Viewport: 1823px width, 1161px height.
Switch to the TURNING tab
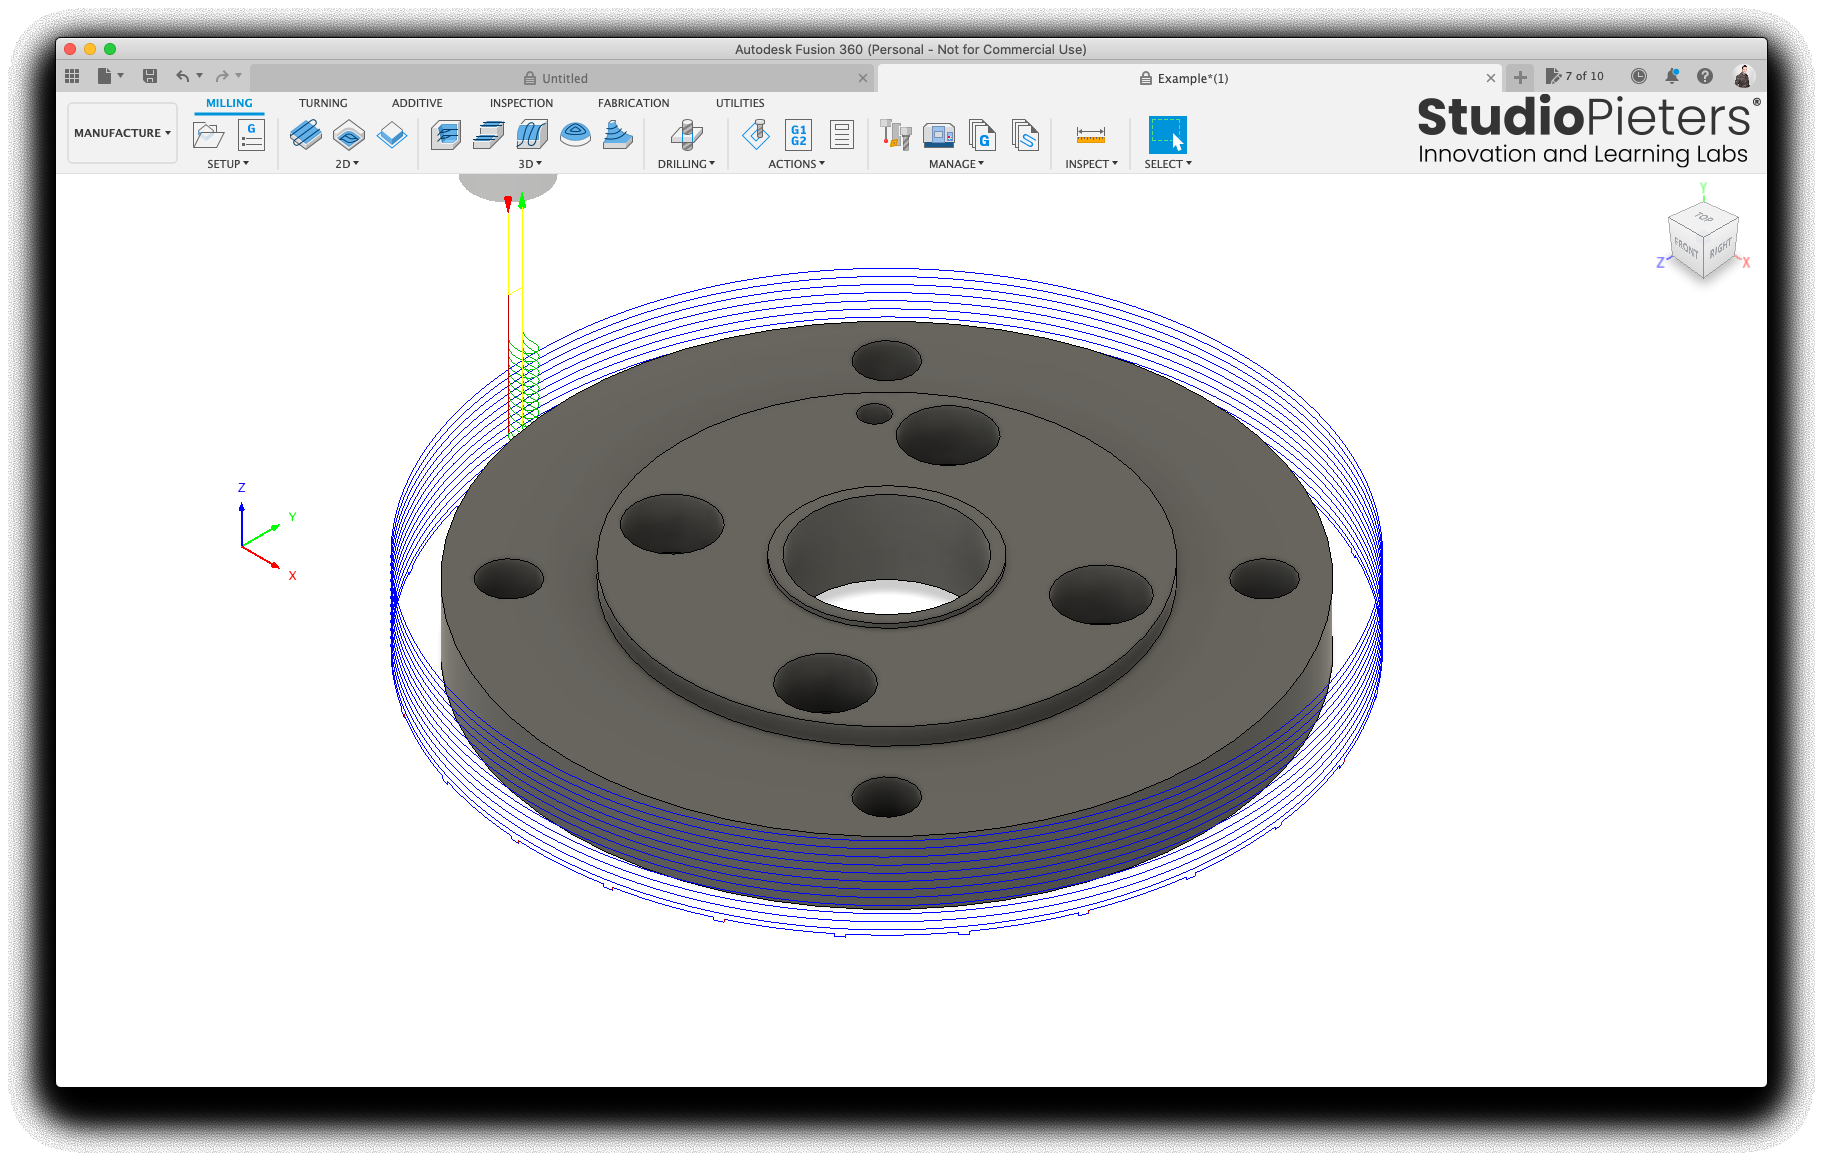[323, 102]
